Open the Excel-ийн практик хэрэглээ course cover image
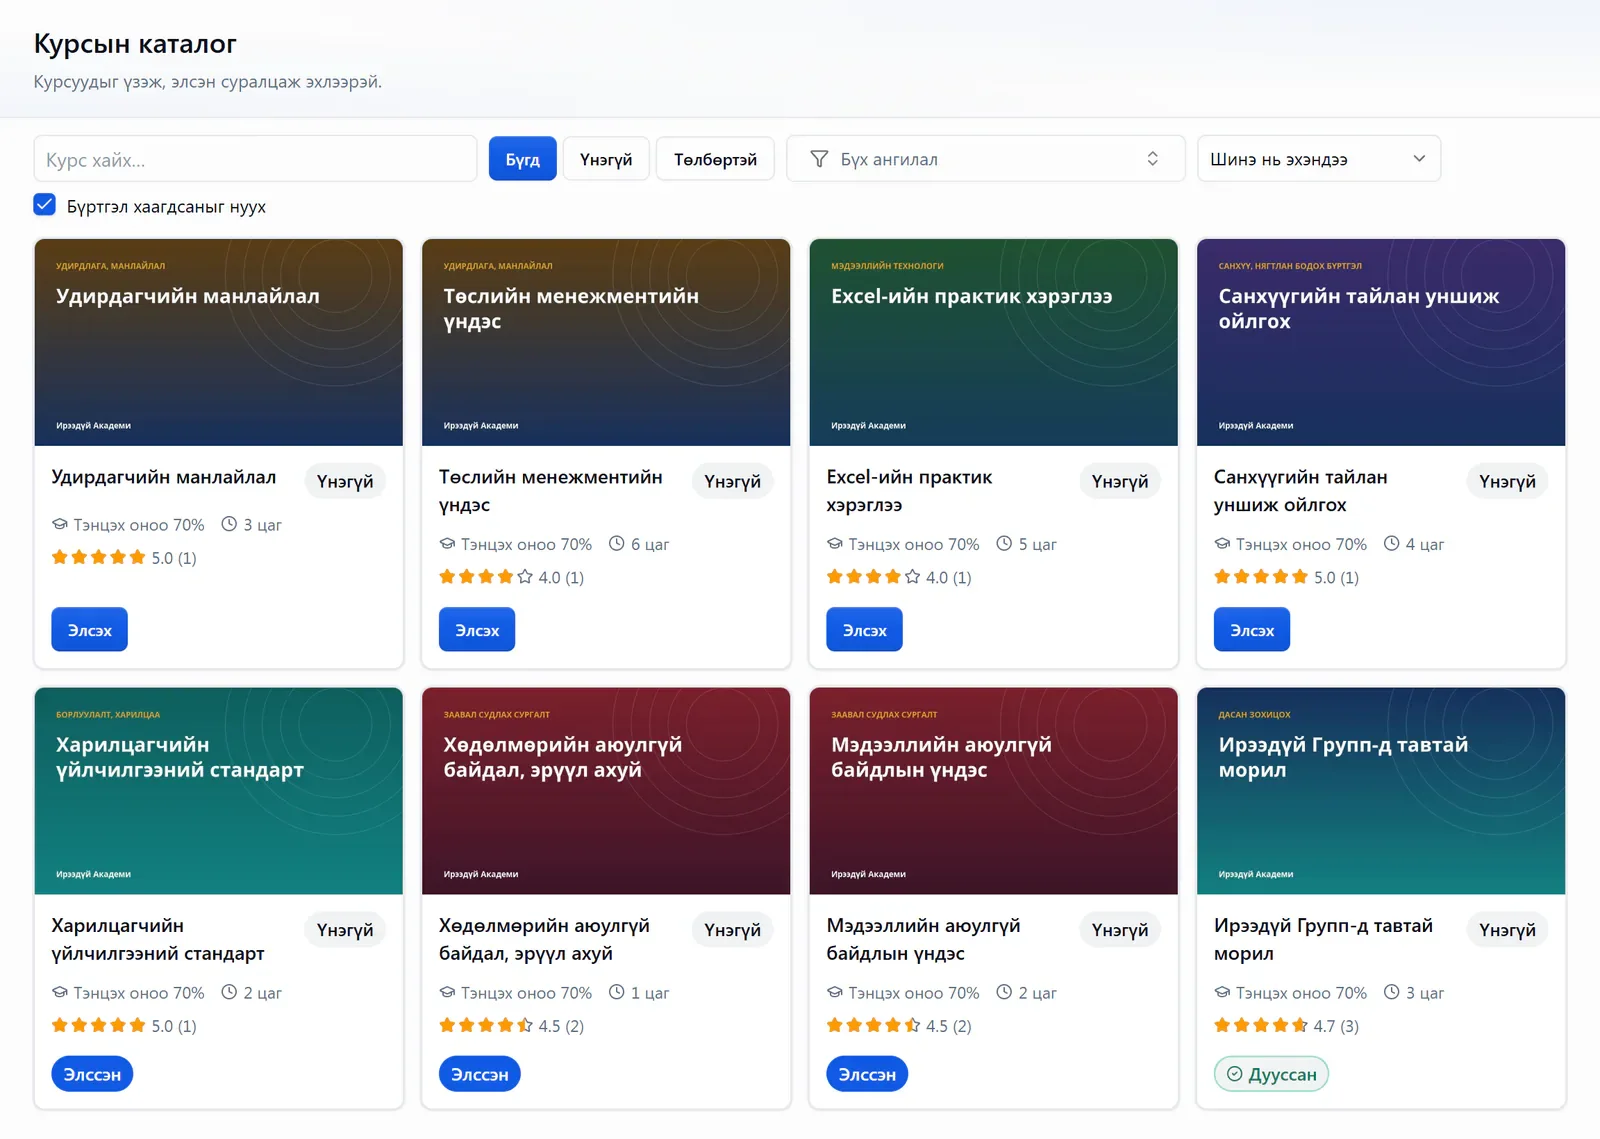1600x1139 pixels. click(993, 342)
